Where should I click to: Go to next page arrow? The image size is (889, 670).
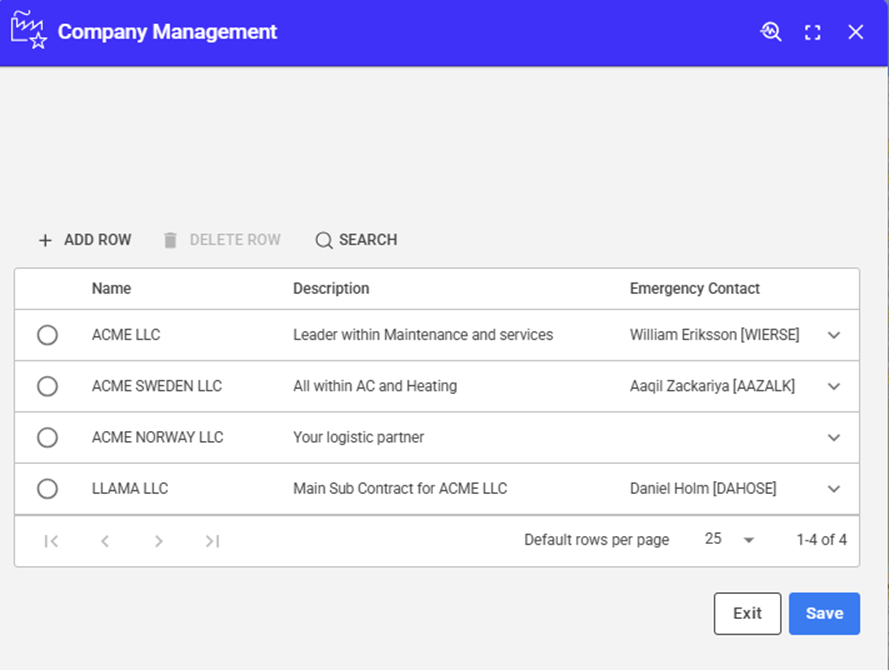coord(158,541)
